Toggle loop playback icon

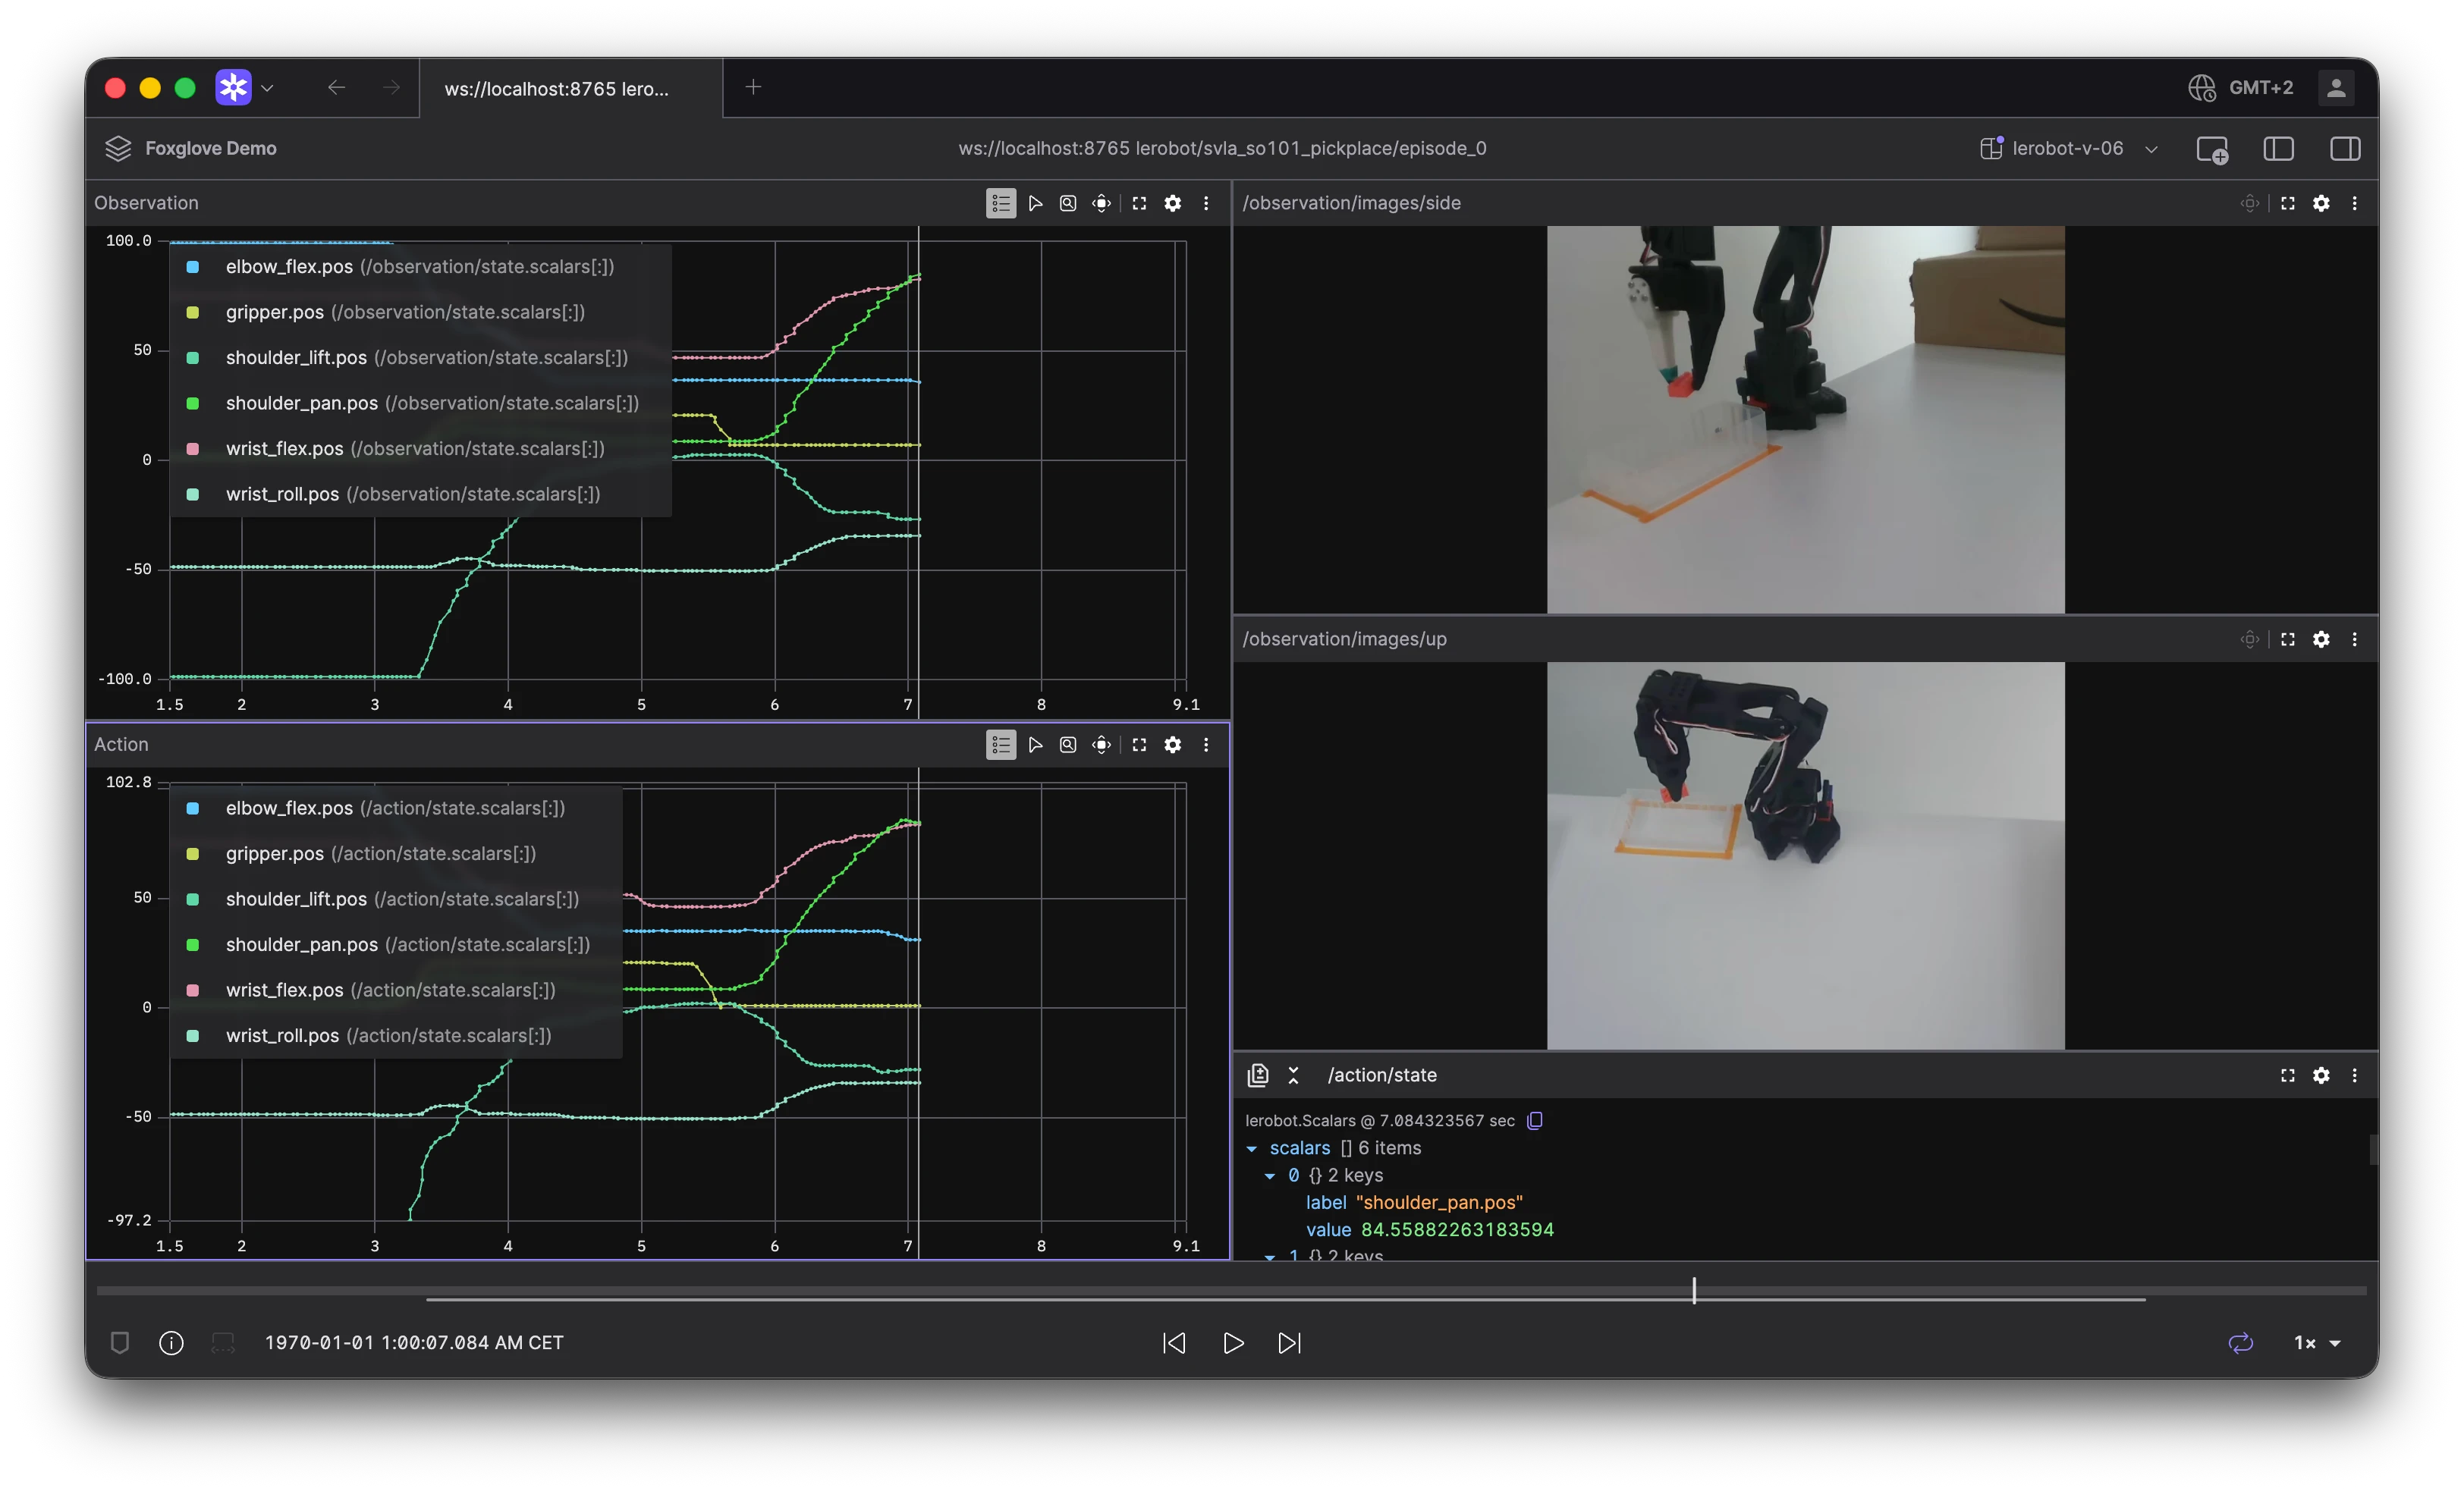point(2241,1343)
